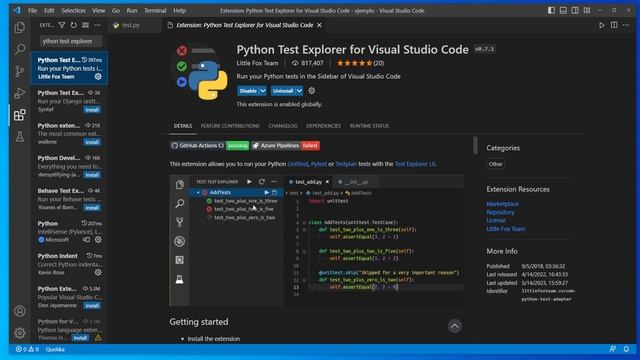The height and width of the screenshot is (360, 640).
Task: Open the Uninstall dropdown arrow
Action: 299,91
